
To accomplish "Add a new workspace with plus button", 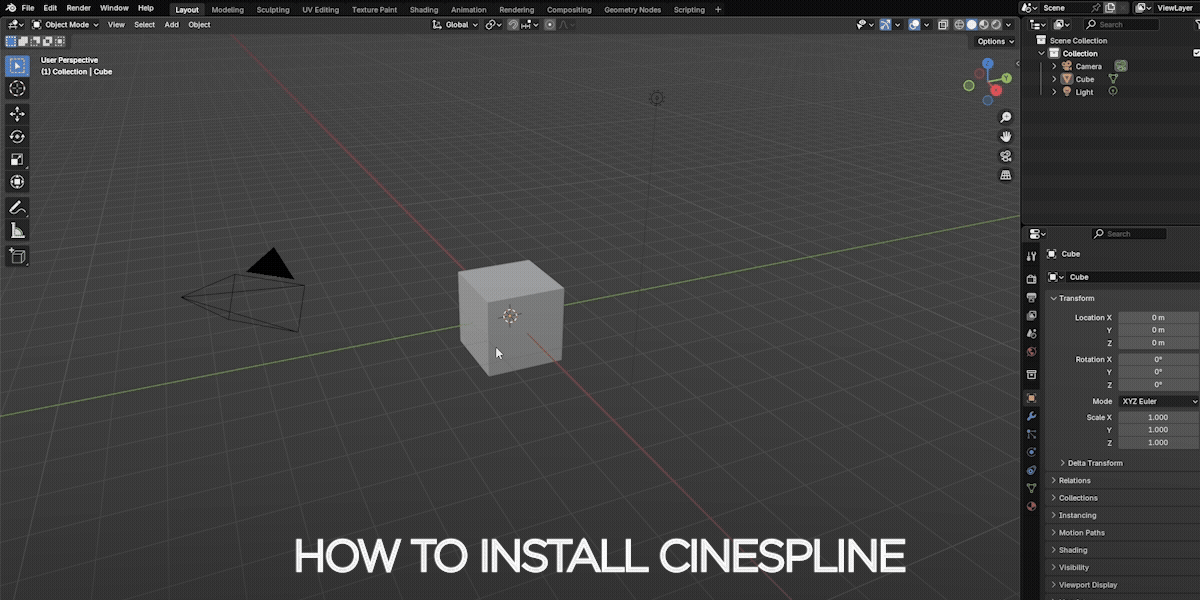I will click(717, 9).
